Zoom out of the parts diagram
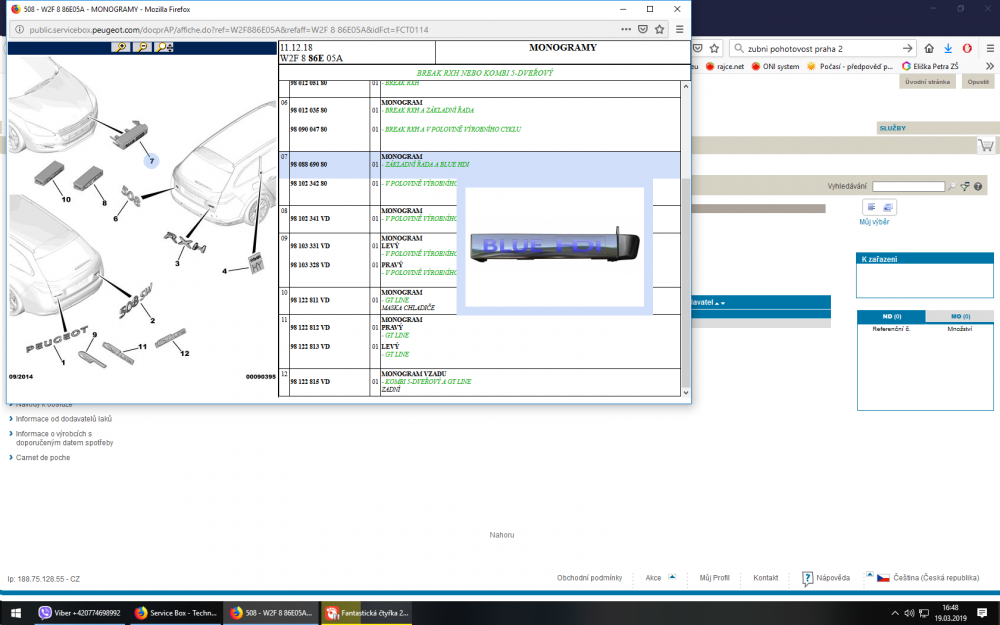This screenshot has width=1000, height=625. click(142, 47)
